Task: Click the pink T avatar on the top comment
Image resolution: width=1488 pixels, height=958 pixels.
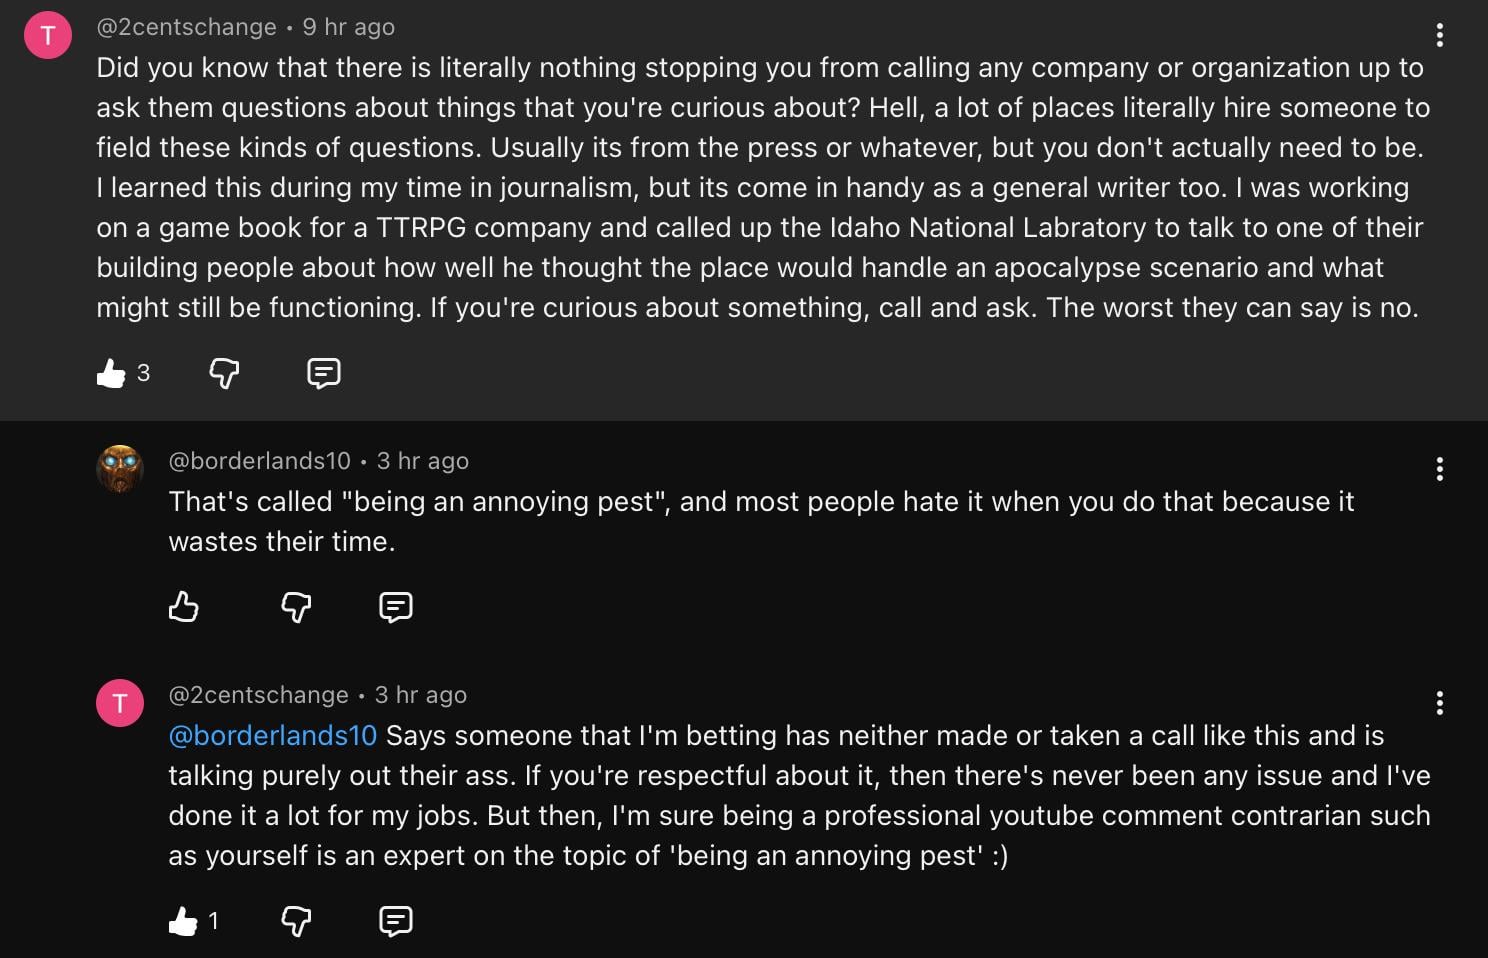Action: pyautogui.click(x=47, y=36)
